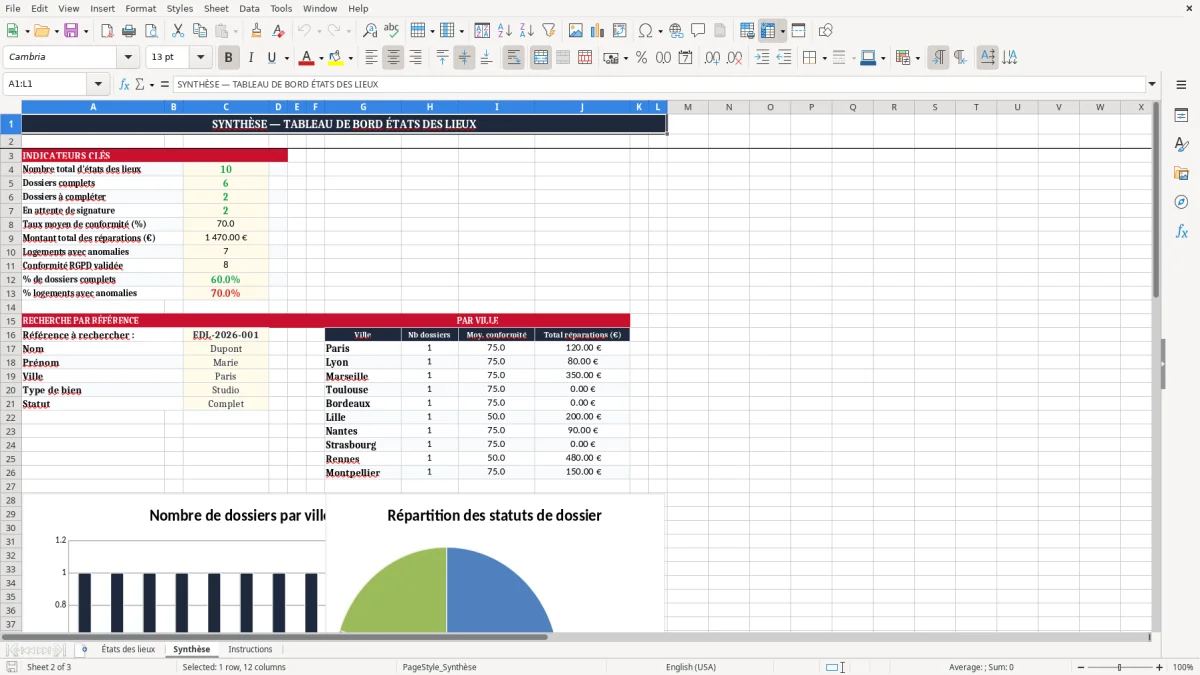Click zoom out minus button

click(1081, 667)
